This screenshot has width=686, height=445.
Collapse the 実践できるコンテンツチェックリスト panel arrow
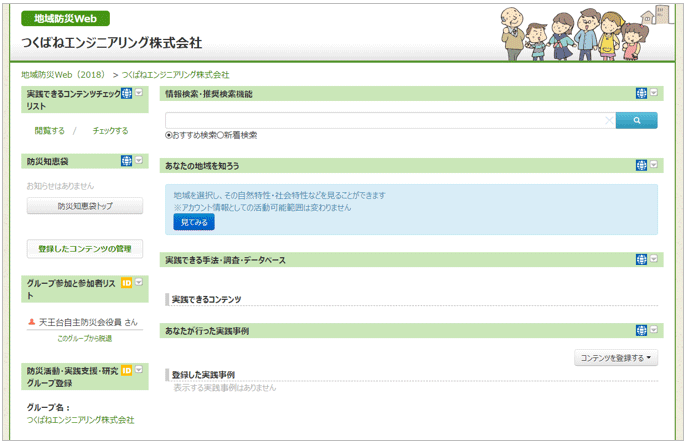139,93
